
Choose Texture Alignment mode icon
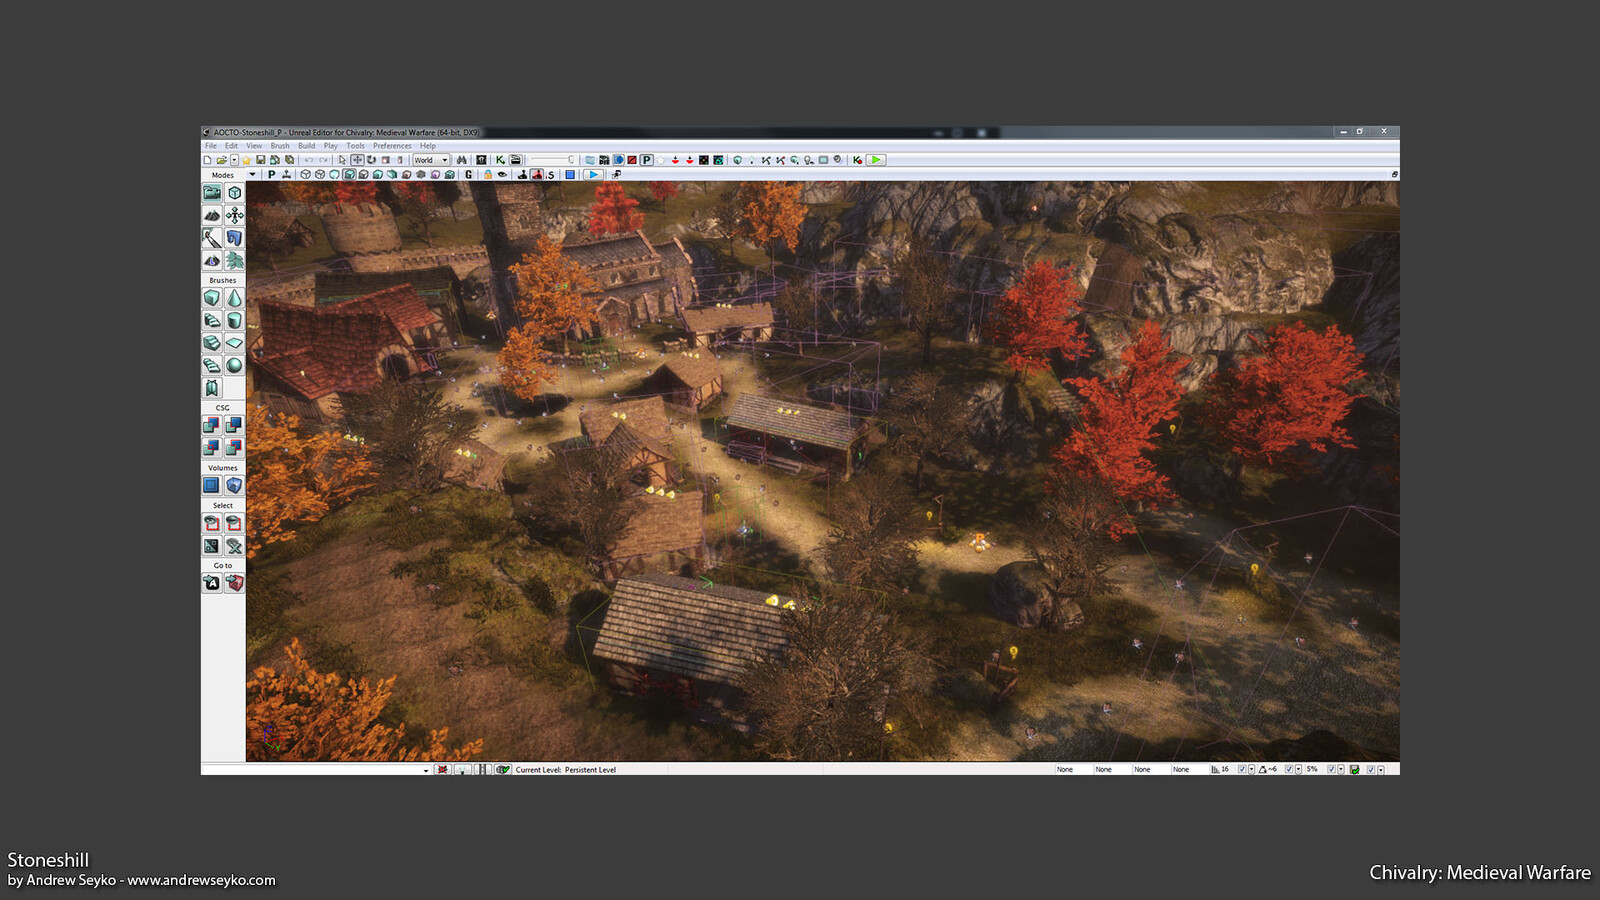click(234, 215)
